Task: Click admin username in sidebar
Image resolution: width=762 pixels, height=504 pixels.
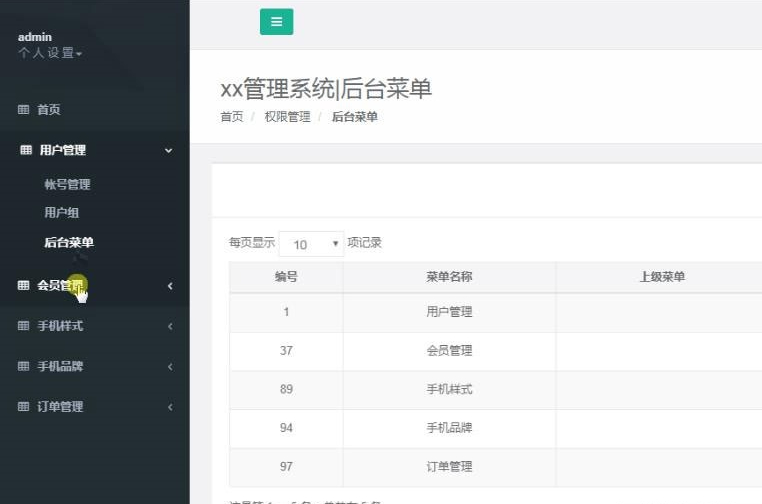Action: pos(35,37)
